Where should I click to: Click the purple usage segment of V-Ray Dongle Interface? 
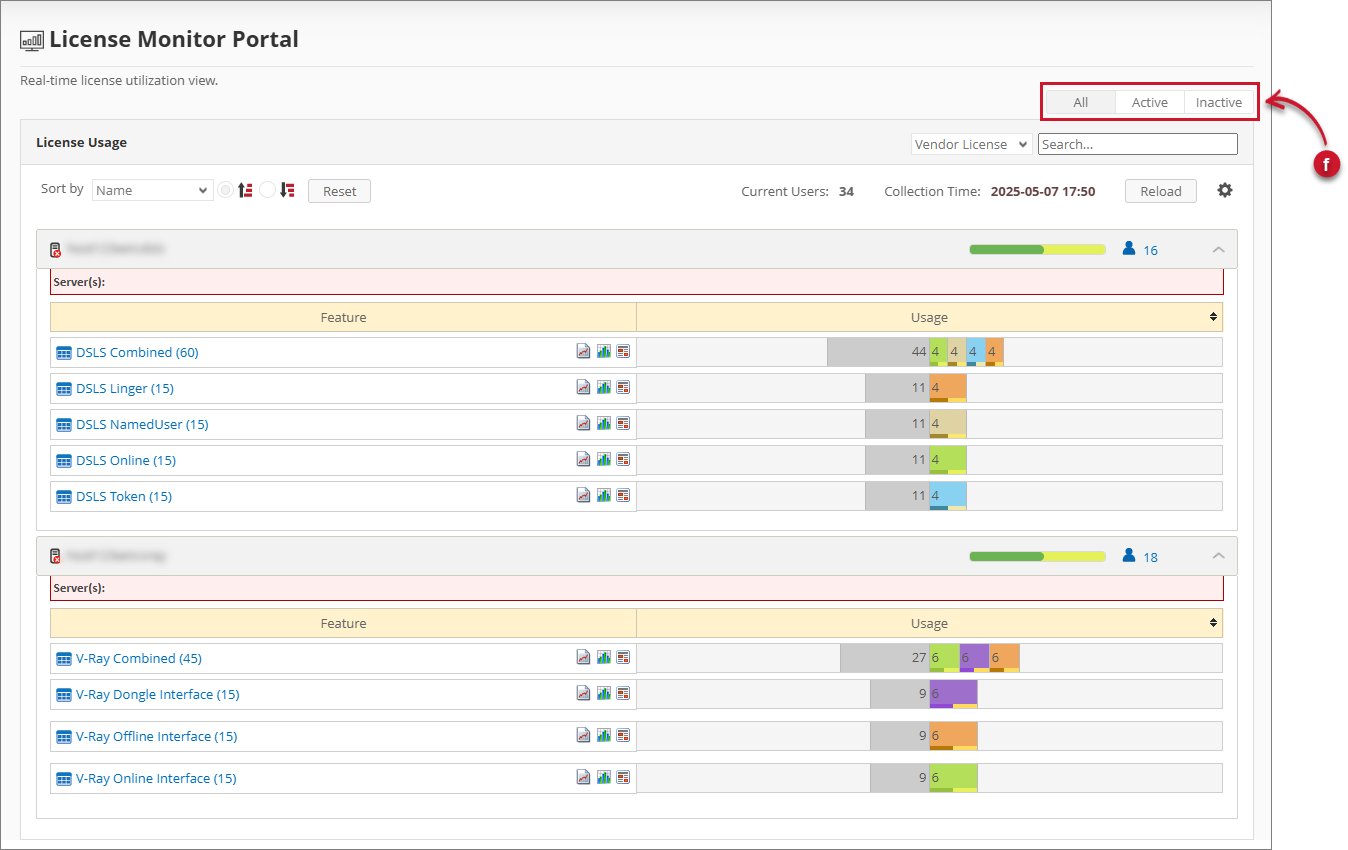tap(953, 693)
